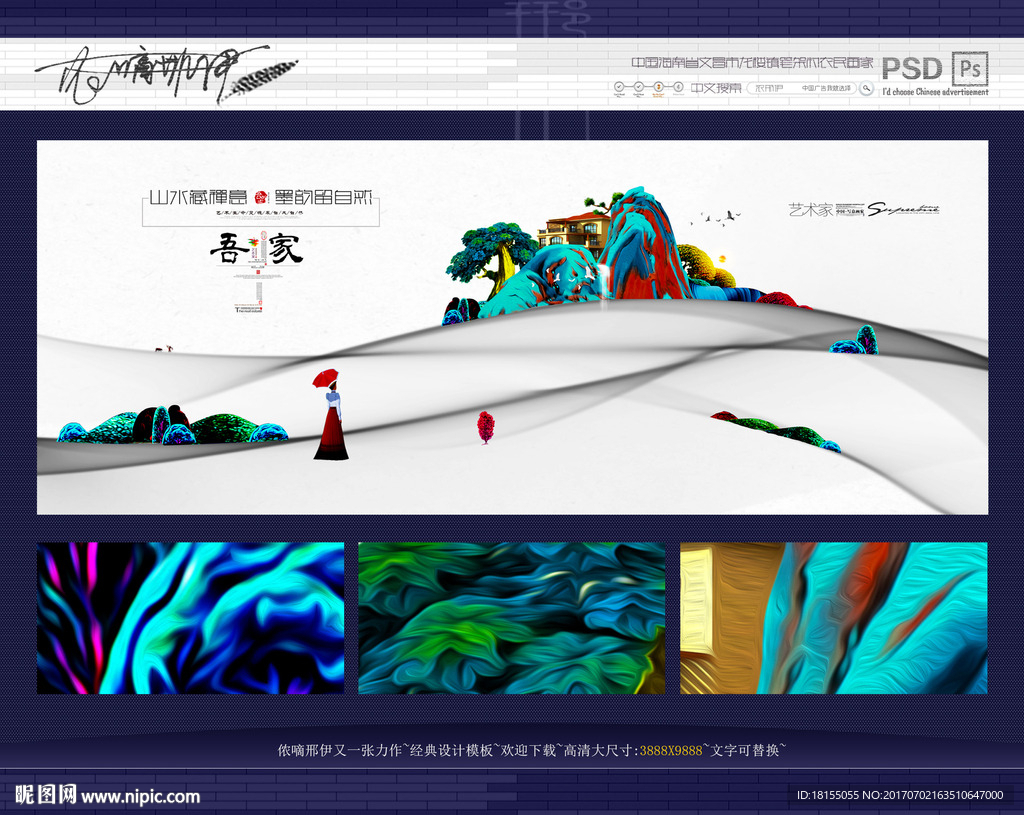Click the orange highlighted step icon

(658, 86)
